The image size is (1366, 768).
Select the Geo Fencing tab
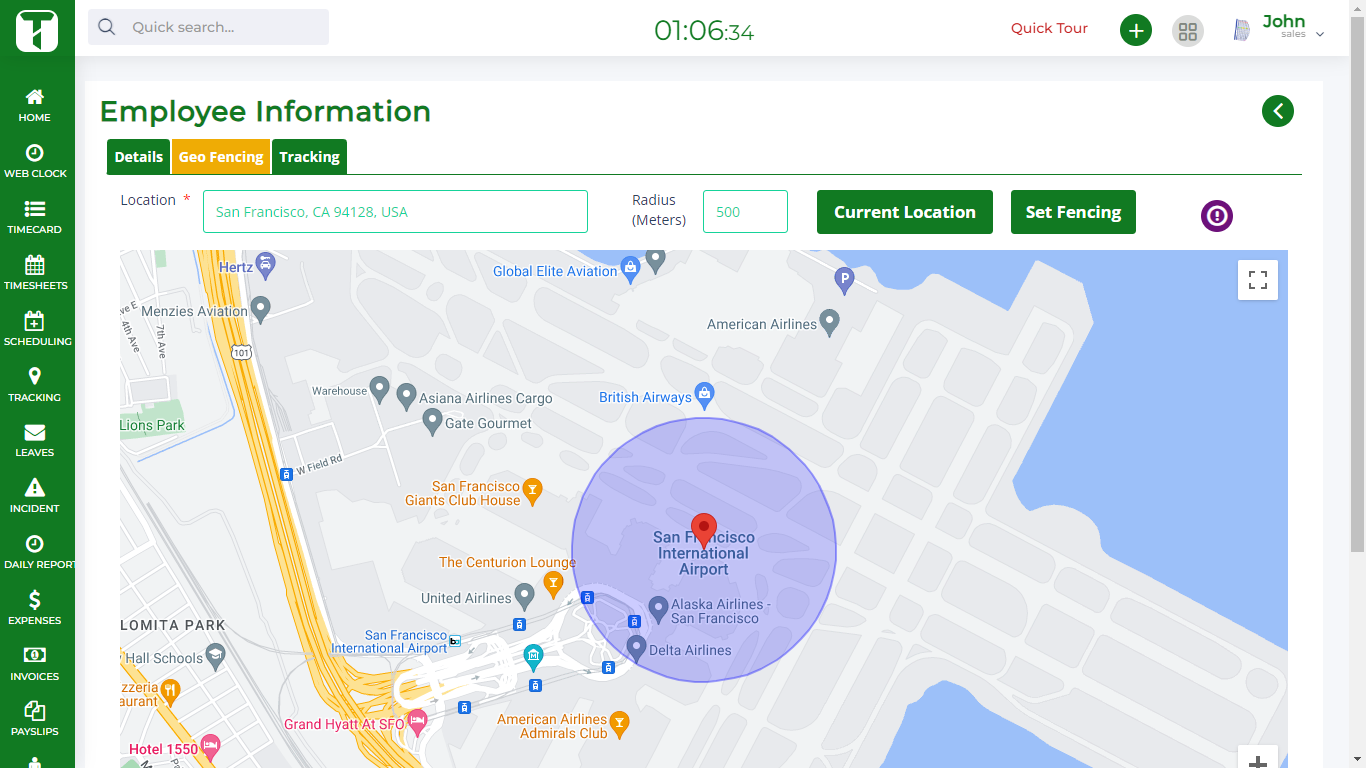coord(221,157)
